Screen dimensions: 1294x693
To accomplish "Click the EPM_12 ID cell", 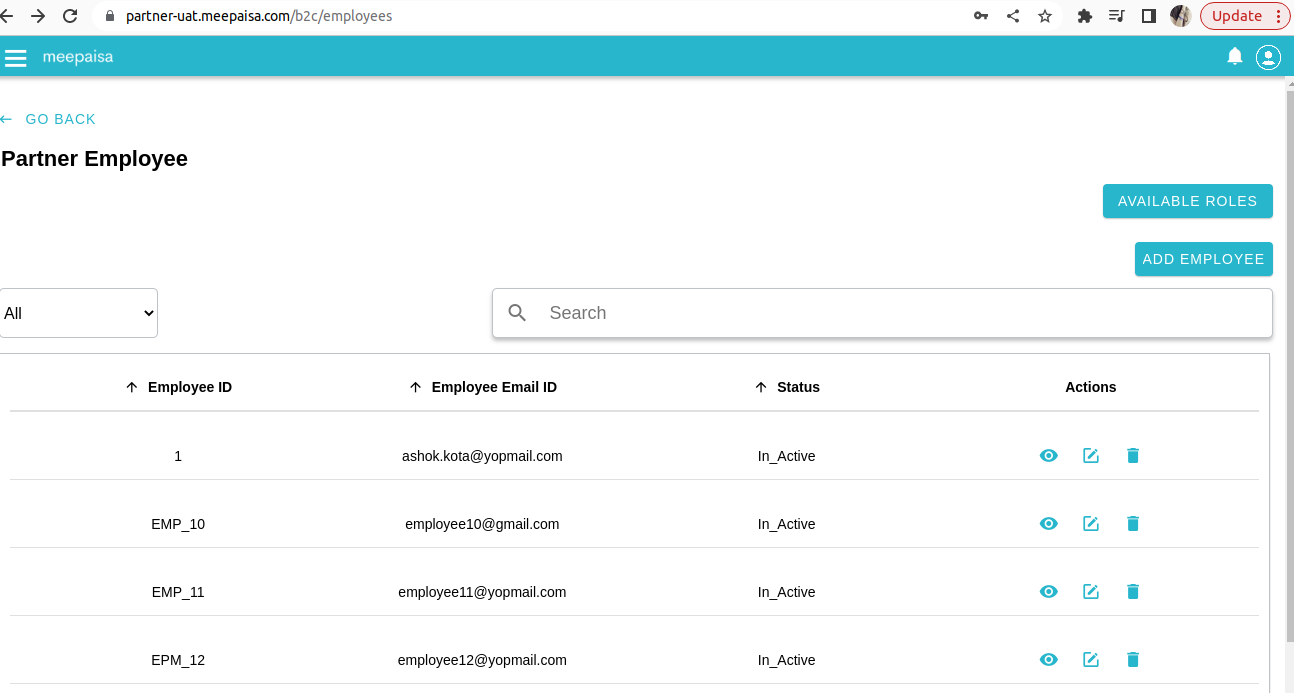I will (178, 660).
